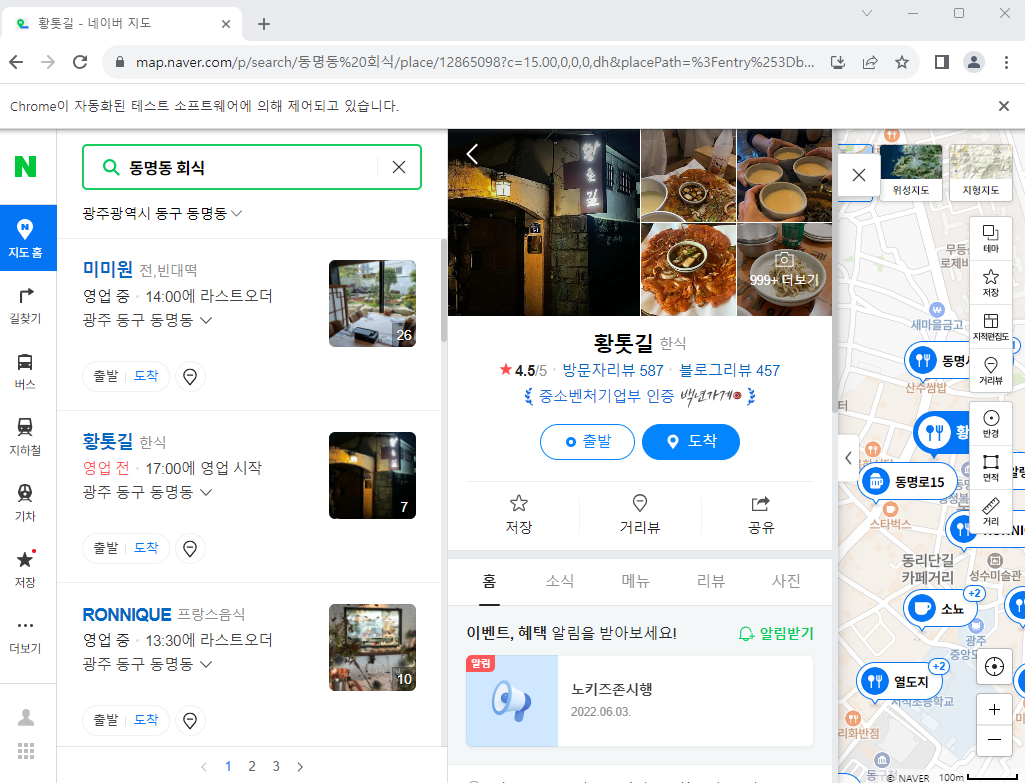
Task: Open 거리뷰 street view for 황톳길
Action: (x=639, y=514)
